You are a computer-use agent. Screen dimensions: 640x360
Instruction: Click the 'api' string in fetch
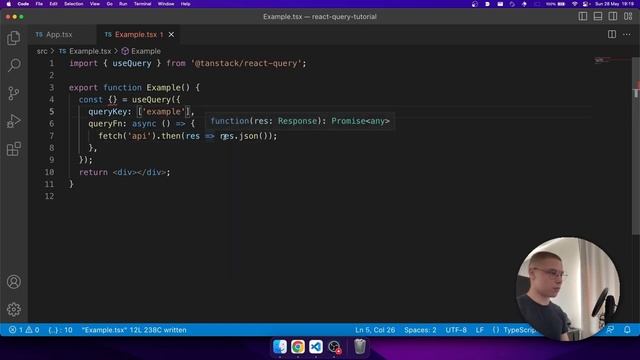pos(139,136)
